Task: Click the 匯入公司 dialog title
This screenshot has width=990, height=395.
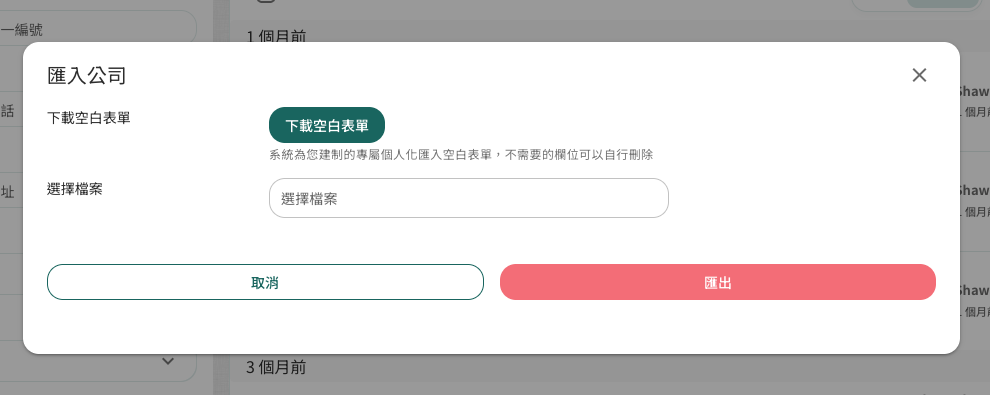Action: pos(86,76)
